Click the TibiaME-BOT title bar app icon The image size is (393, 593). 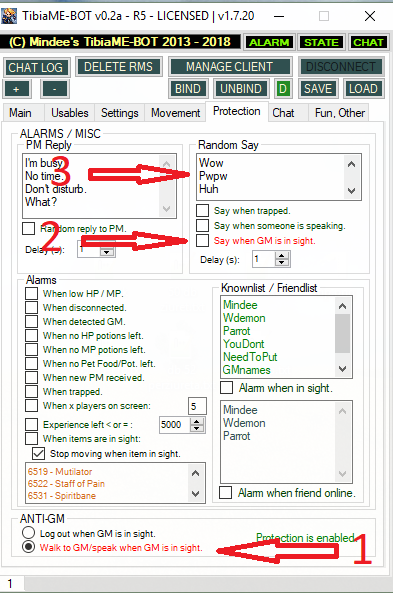point(9,16)
